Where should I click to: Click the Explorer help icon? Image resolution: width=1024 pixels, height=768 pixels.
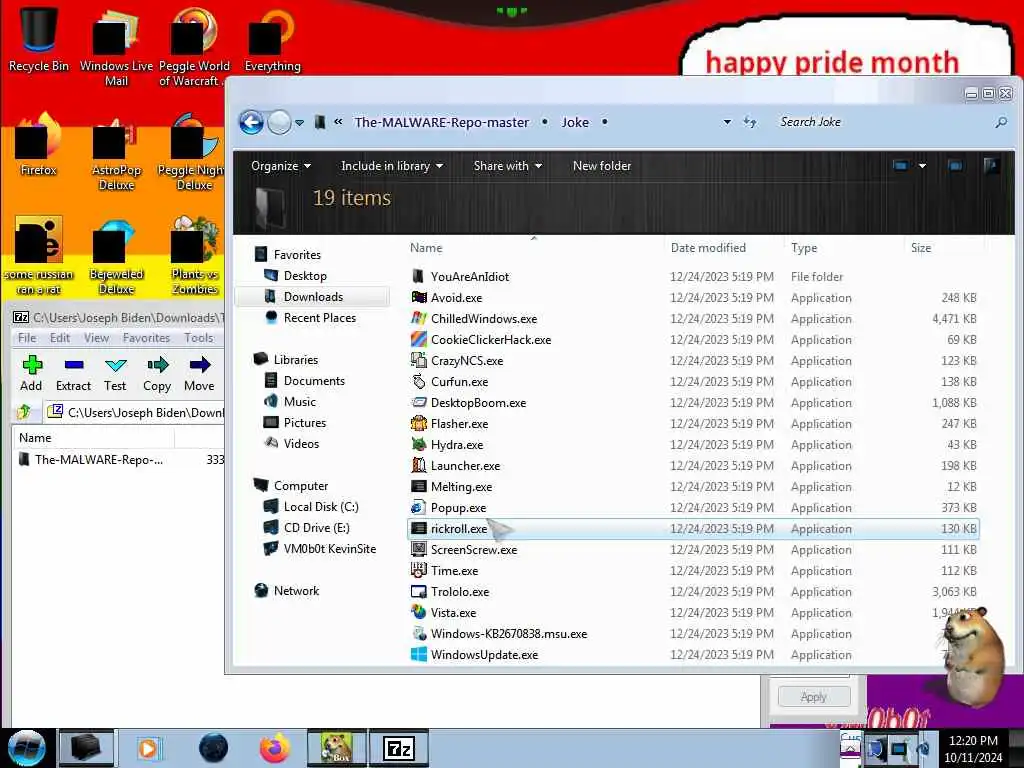[991, 166]
